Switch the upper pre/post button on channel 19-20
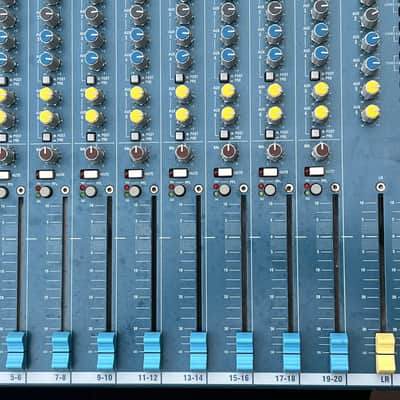 [315, 75]
